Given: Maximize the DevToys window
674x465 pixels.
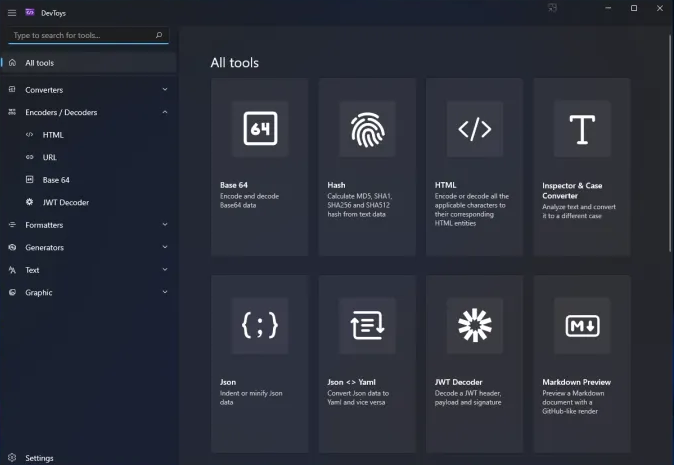Looking at the screenshot, I should pyautogui.click(x=634, y=8).
